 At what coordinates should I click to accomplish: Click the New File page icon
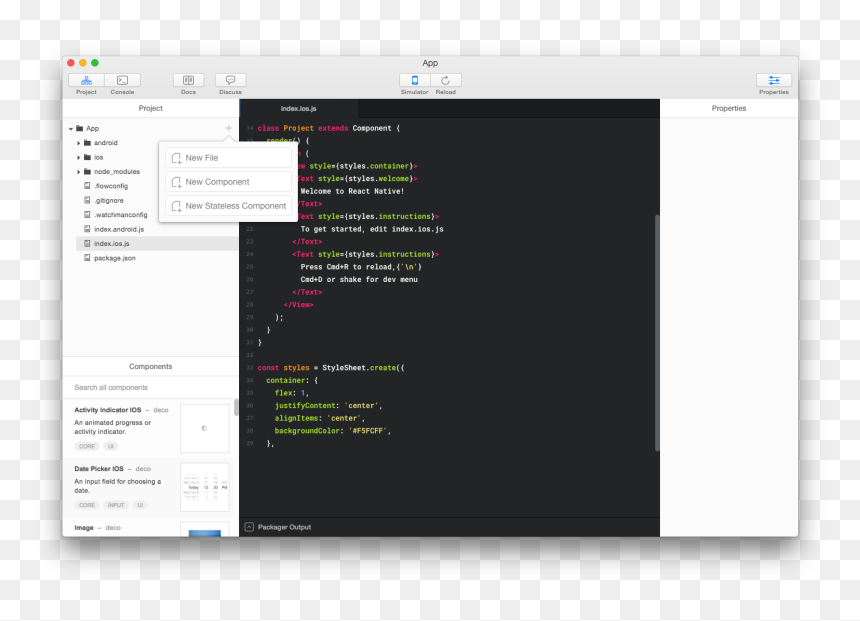point(176,158)
